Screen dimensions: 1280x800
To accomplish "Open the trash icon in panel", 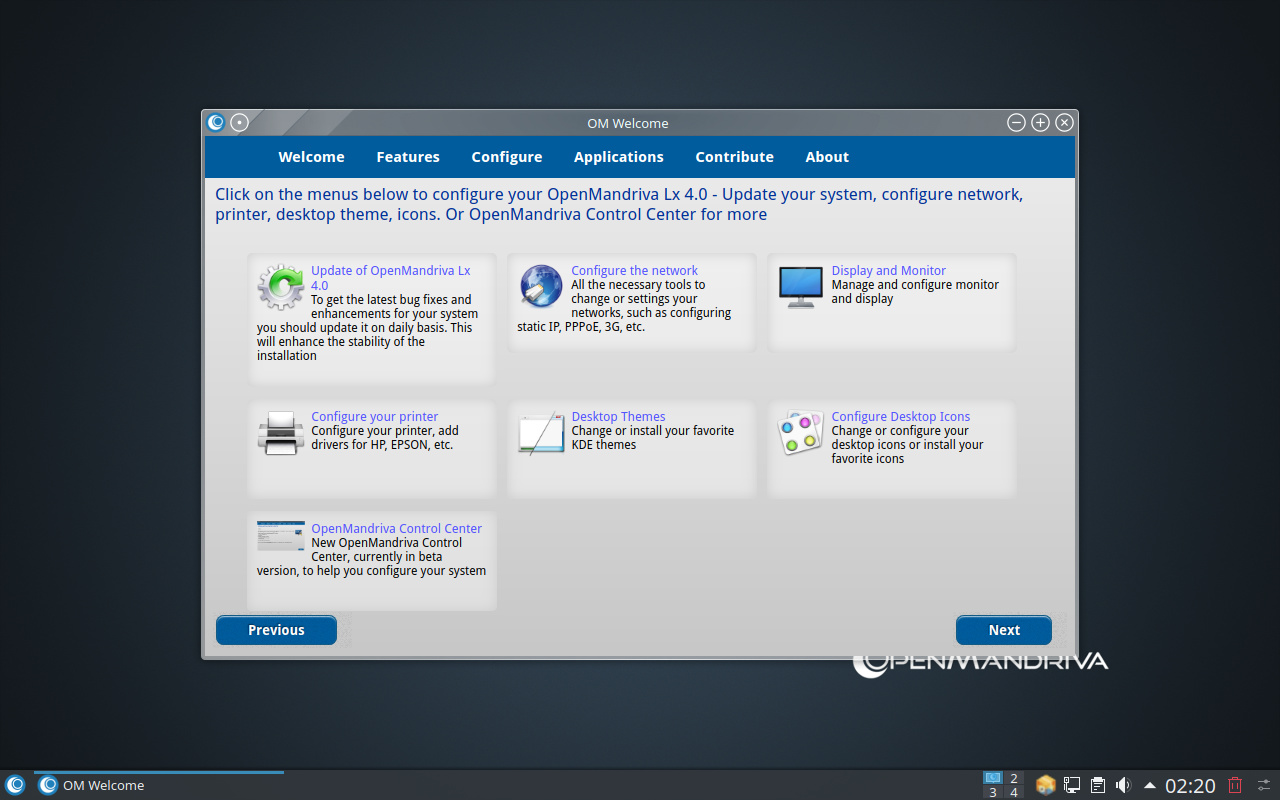I will [1235, 785].
